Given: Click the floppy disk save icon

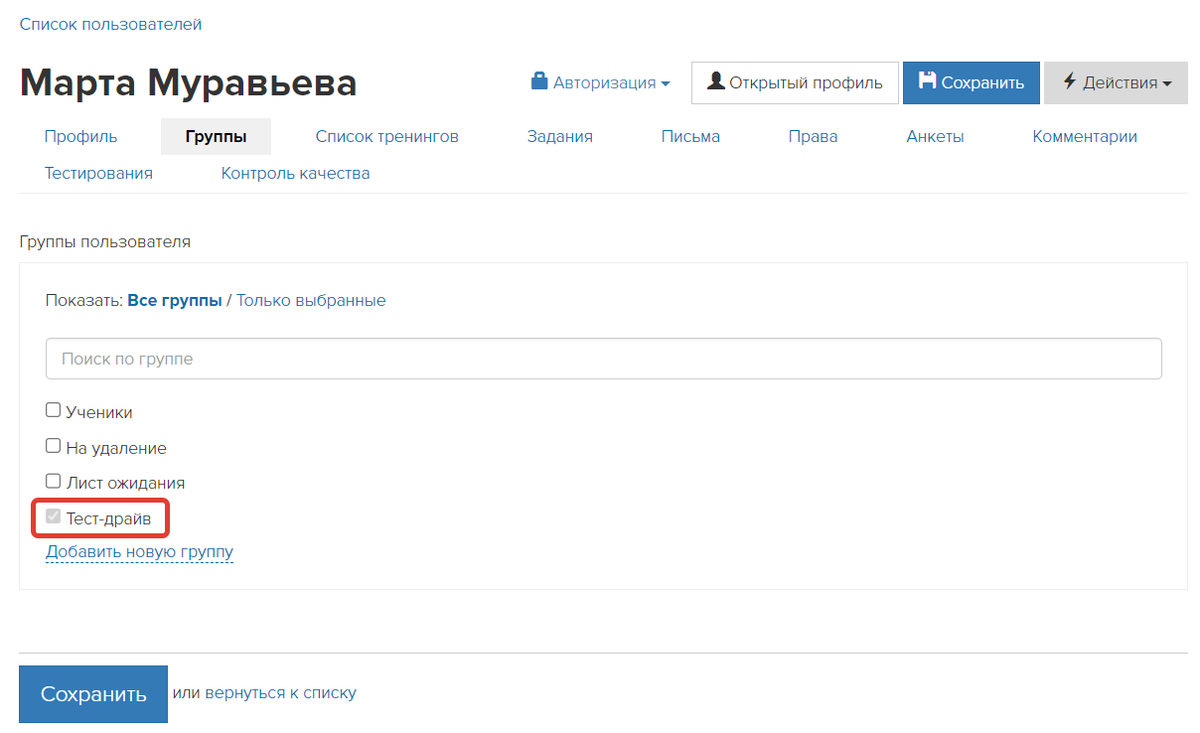Looking at the screenshot, I should click(x=927, y=82).
